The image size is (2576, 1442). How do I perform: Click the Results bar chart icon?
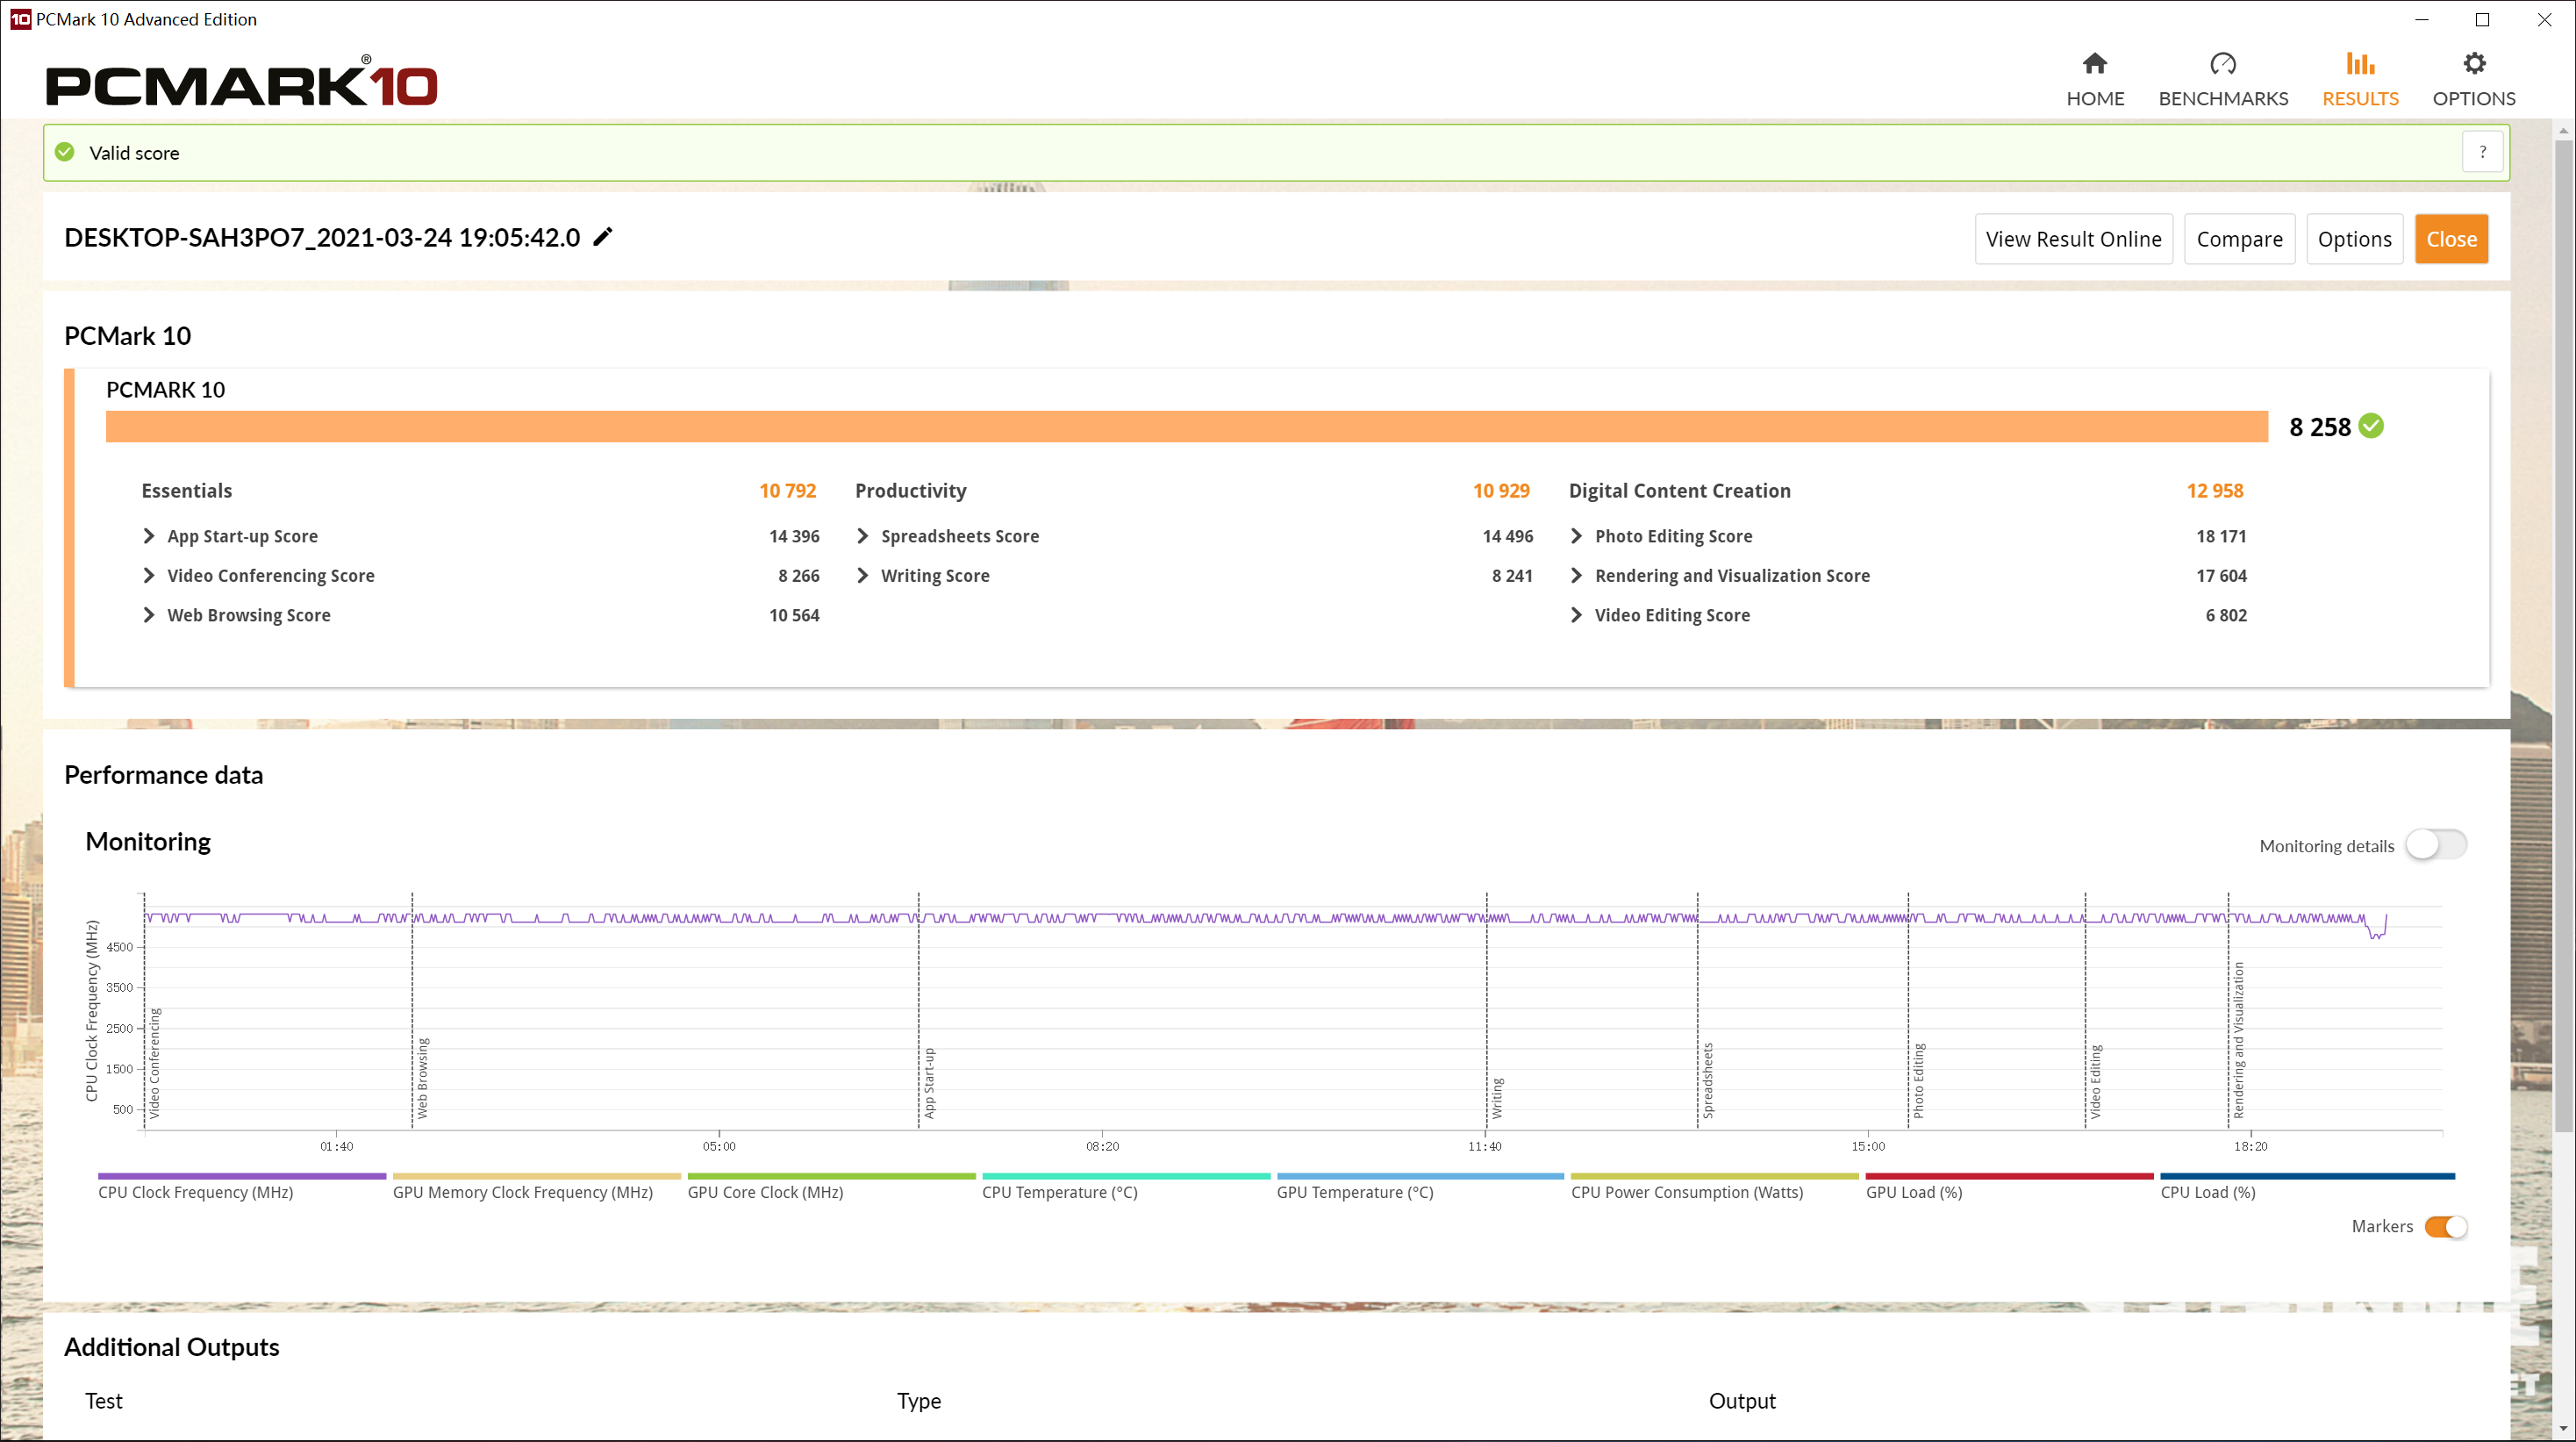2359,64
